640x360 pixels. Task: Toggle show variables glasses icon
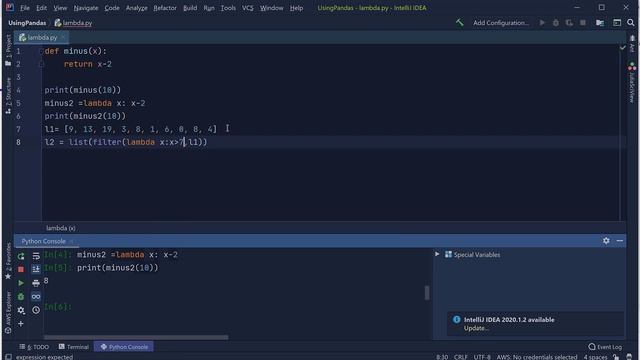pyautogui.click(x=36, y=297)
